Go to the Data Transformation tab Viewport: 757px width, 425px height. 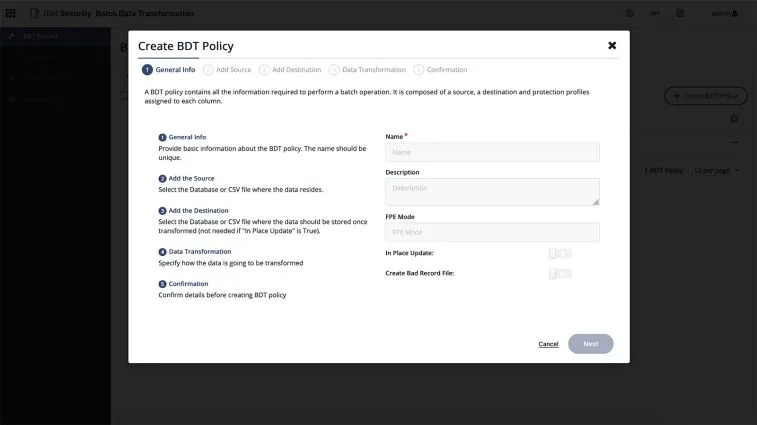374,70
